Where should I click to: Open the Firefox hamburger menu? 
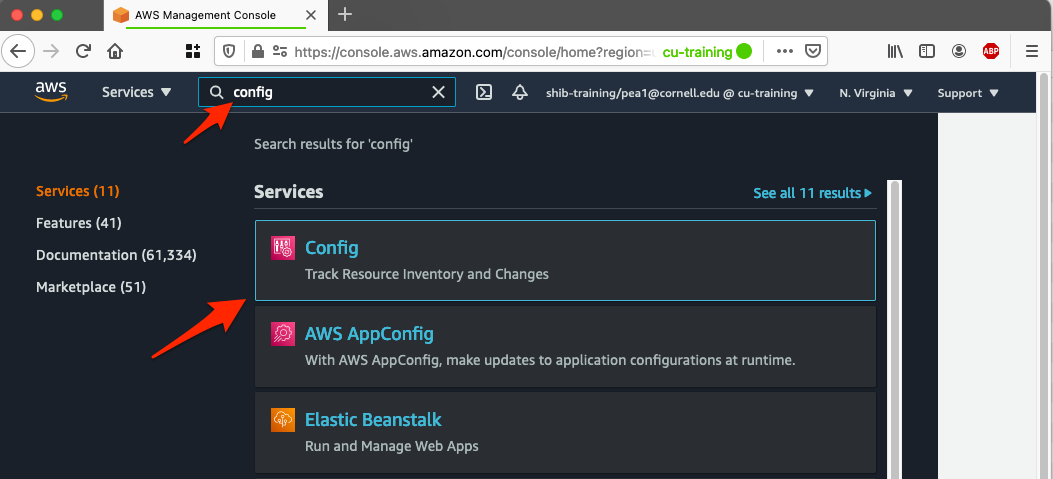coord(1032,51)
